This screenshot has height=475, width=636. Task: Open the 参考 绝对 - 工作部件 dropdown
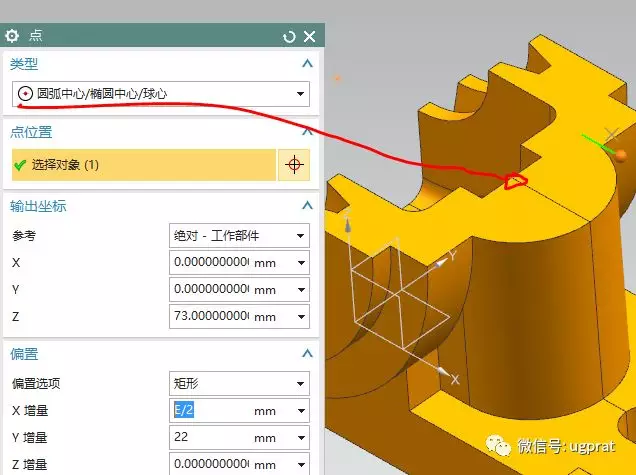(x=239, y=236)
